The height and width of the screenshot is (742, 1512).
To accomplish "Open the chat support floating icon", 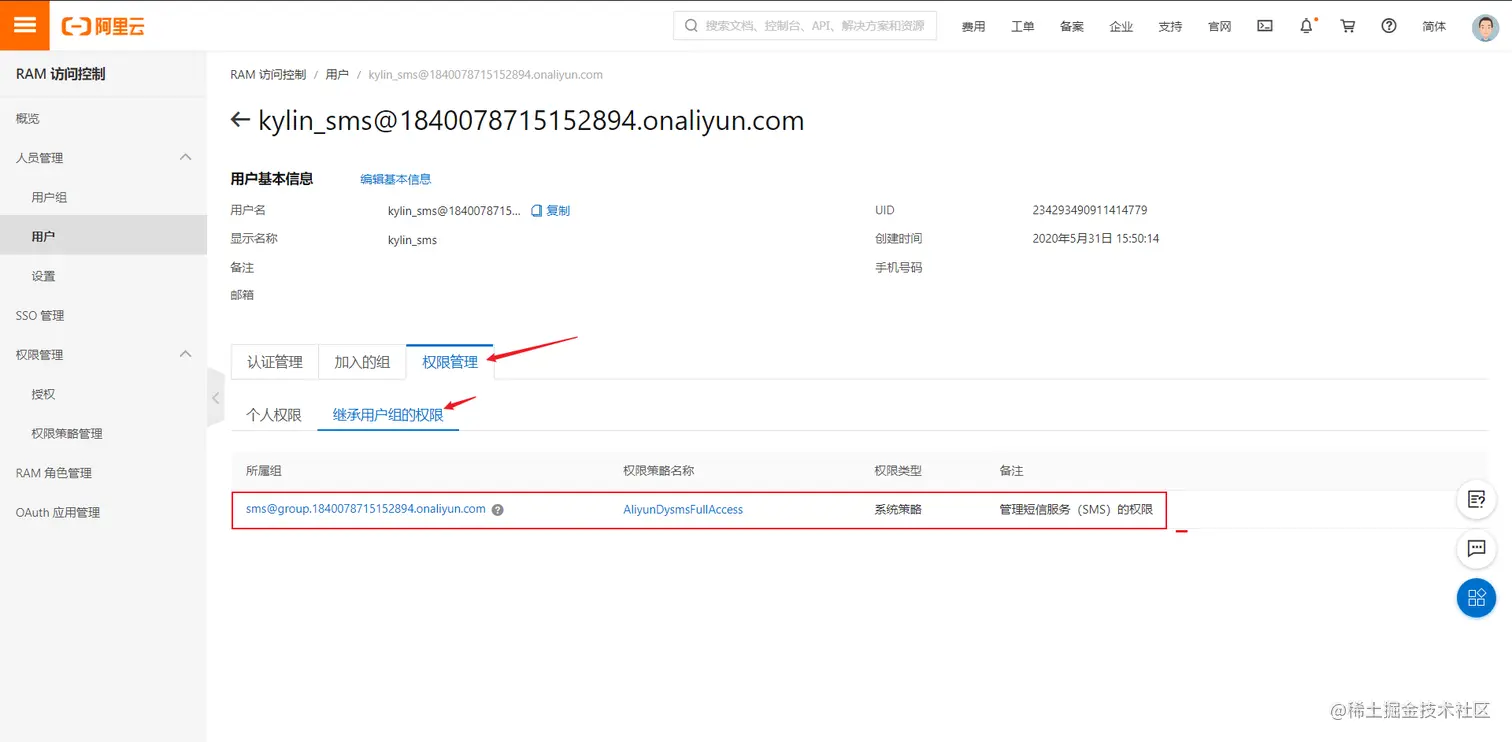I will pos(1476,548).
